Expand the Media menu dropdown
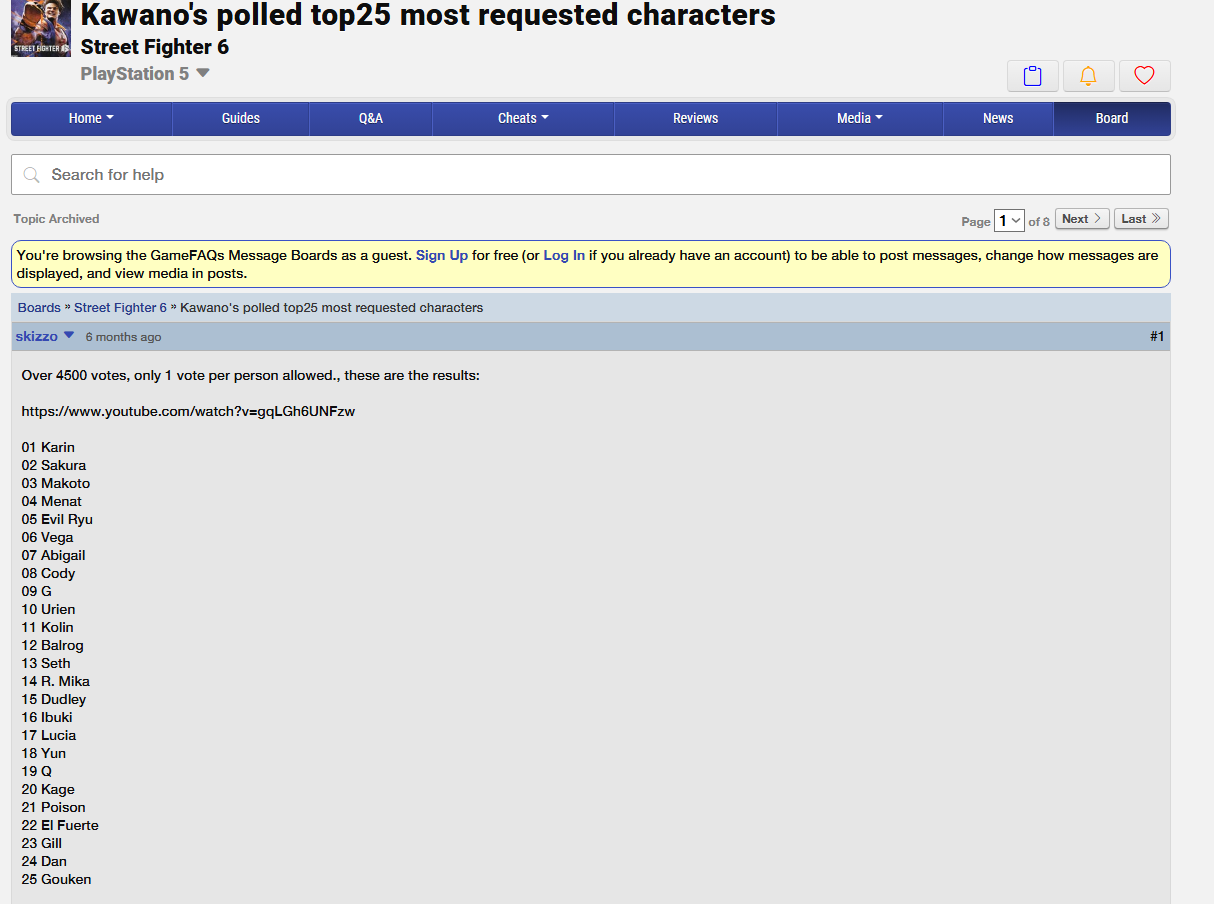 860,118
